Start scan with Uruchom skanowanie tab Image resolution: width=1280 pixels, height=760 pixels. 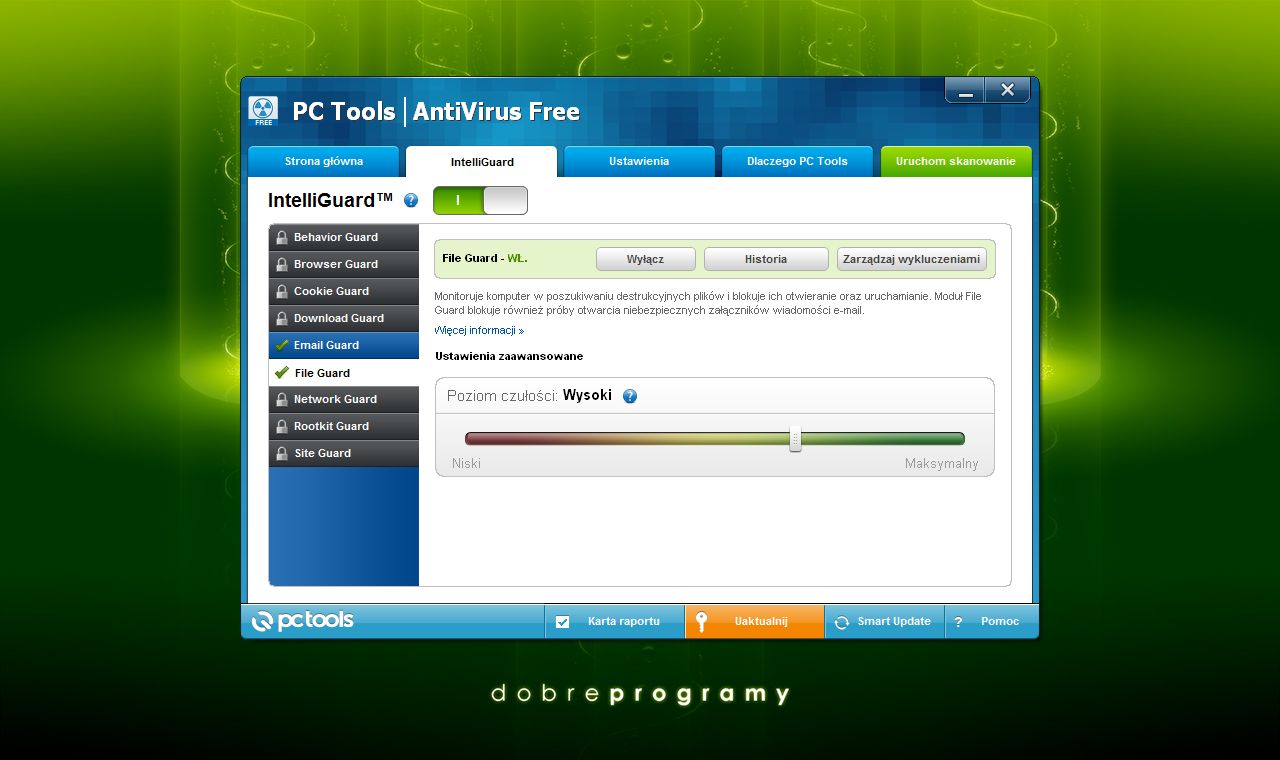coord(956,161)
